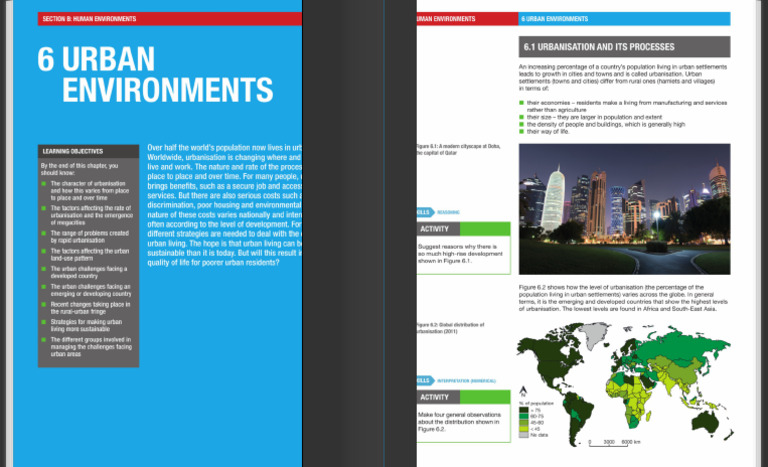
Task: Select the 'REASONING' skills tag
Action: [448, 212]
